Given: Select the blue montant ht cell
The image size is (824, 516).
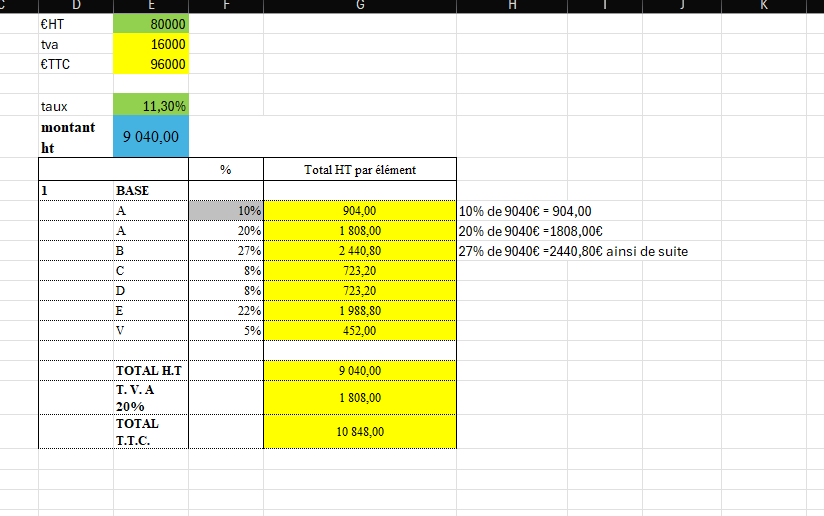Looking at the screenshot, I should point(150,137).
